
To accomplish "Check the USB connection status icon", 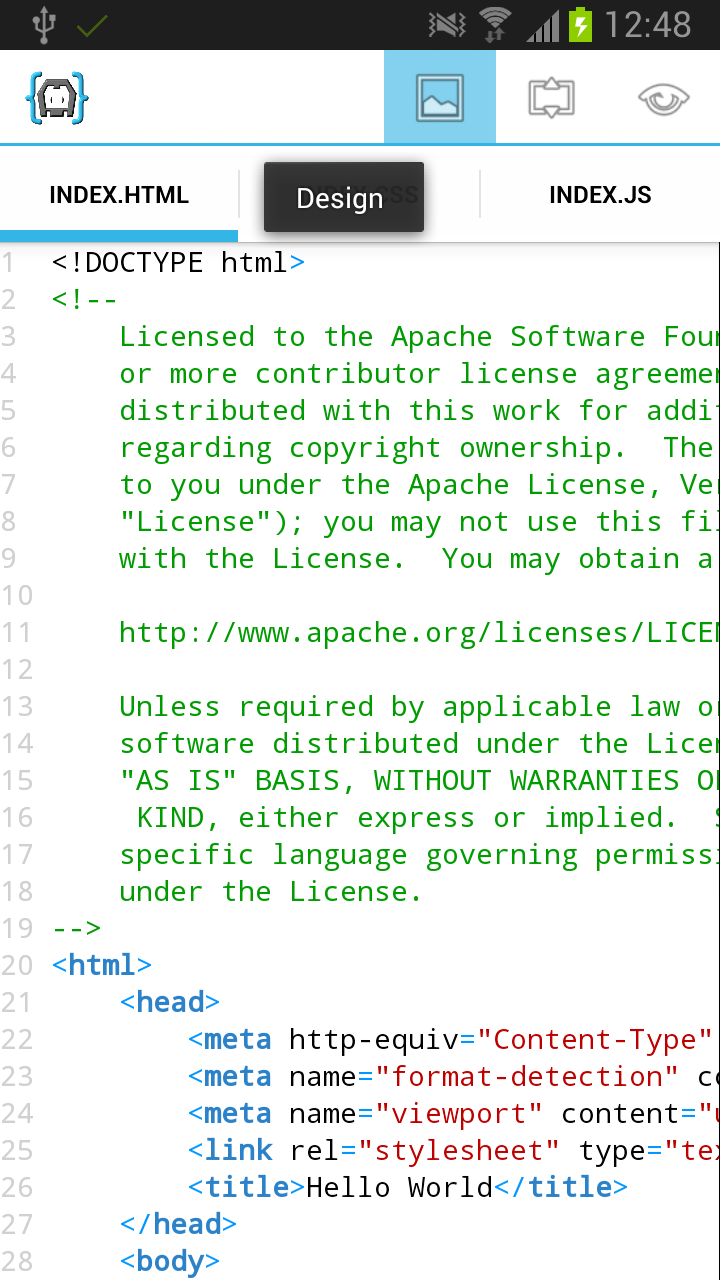I will click(43, 25).
